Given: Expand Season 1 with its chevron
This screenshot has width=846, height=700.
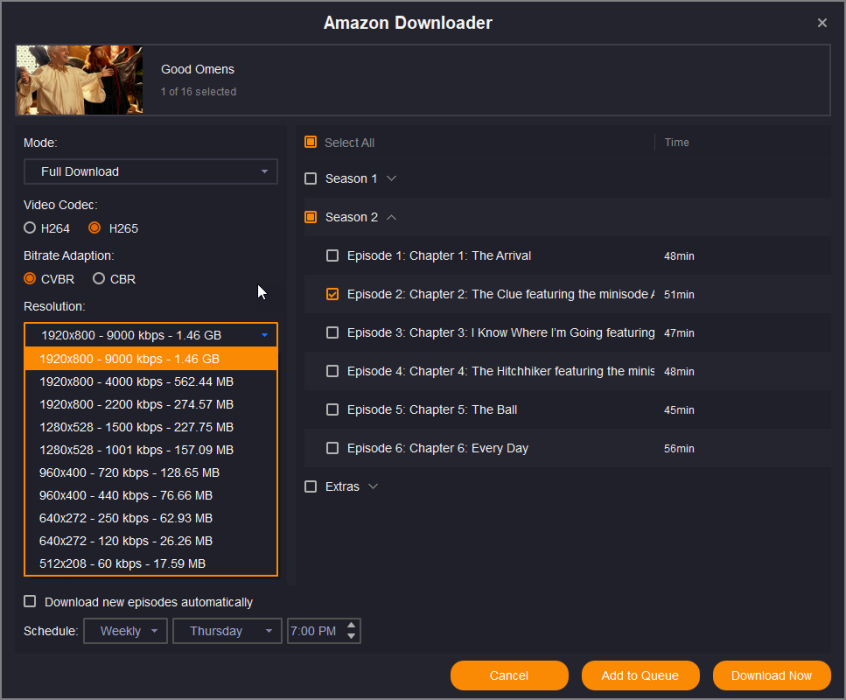Looking at the screenshot, I should [392, 179].
